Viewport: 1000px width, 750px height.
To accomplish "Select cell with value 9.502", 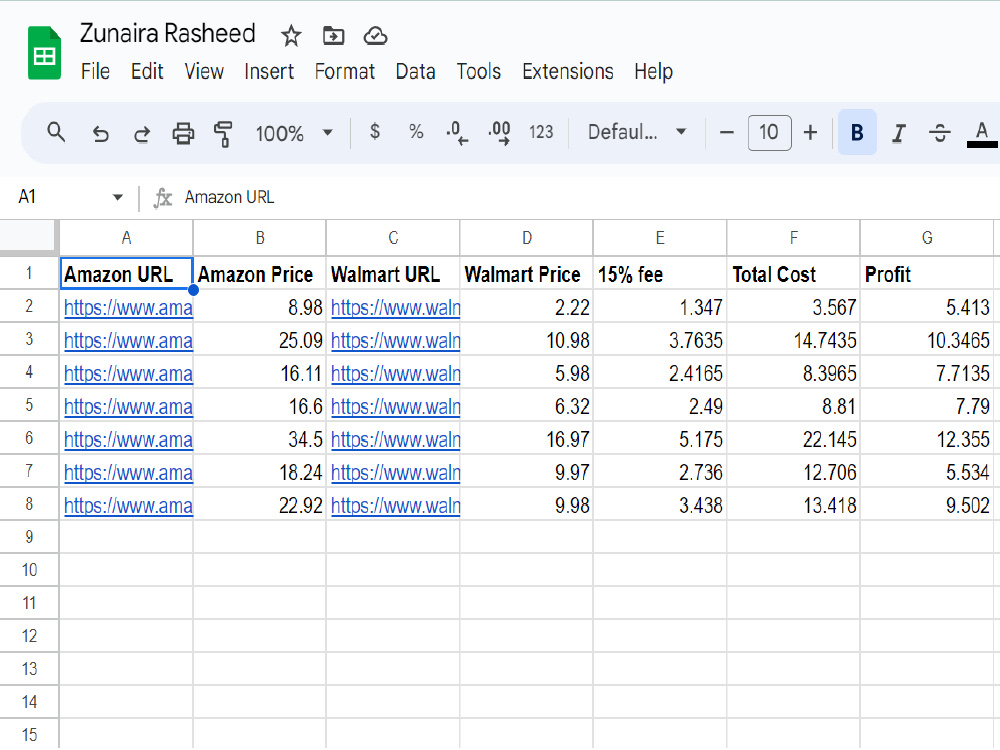I will [x=927, y=505].
